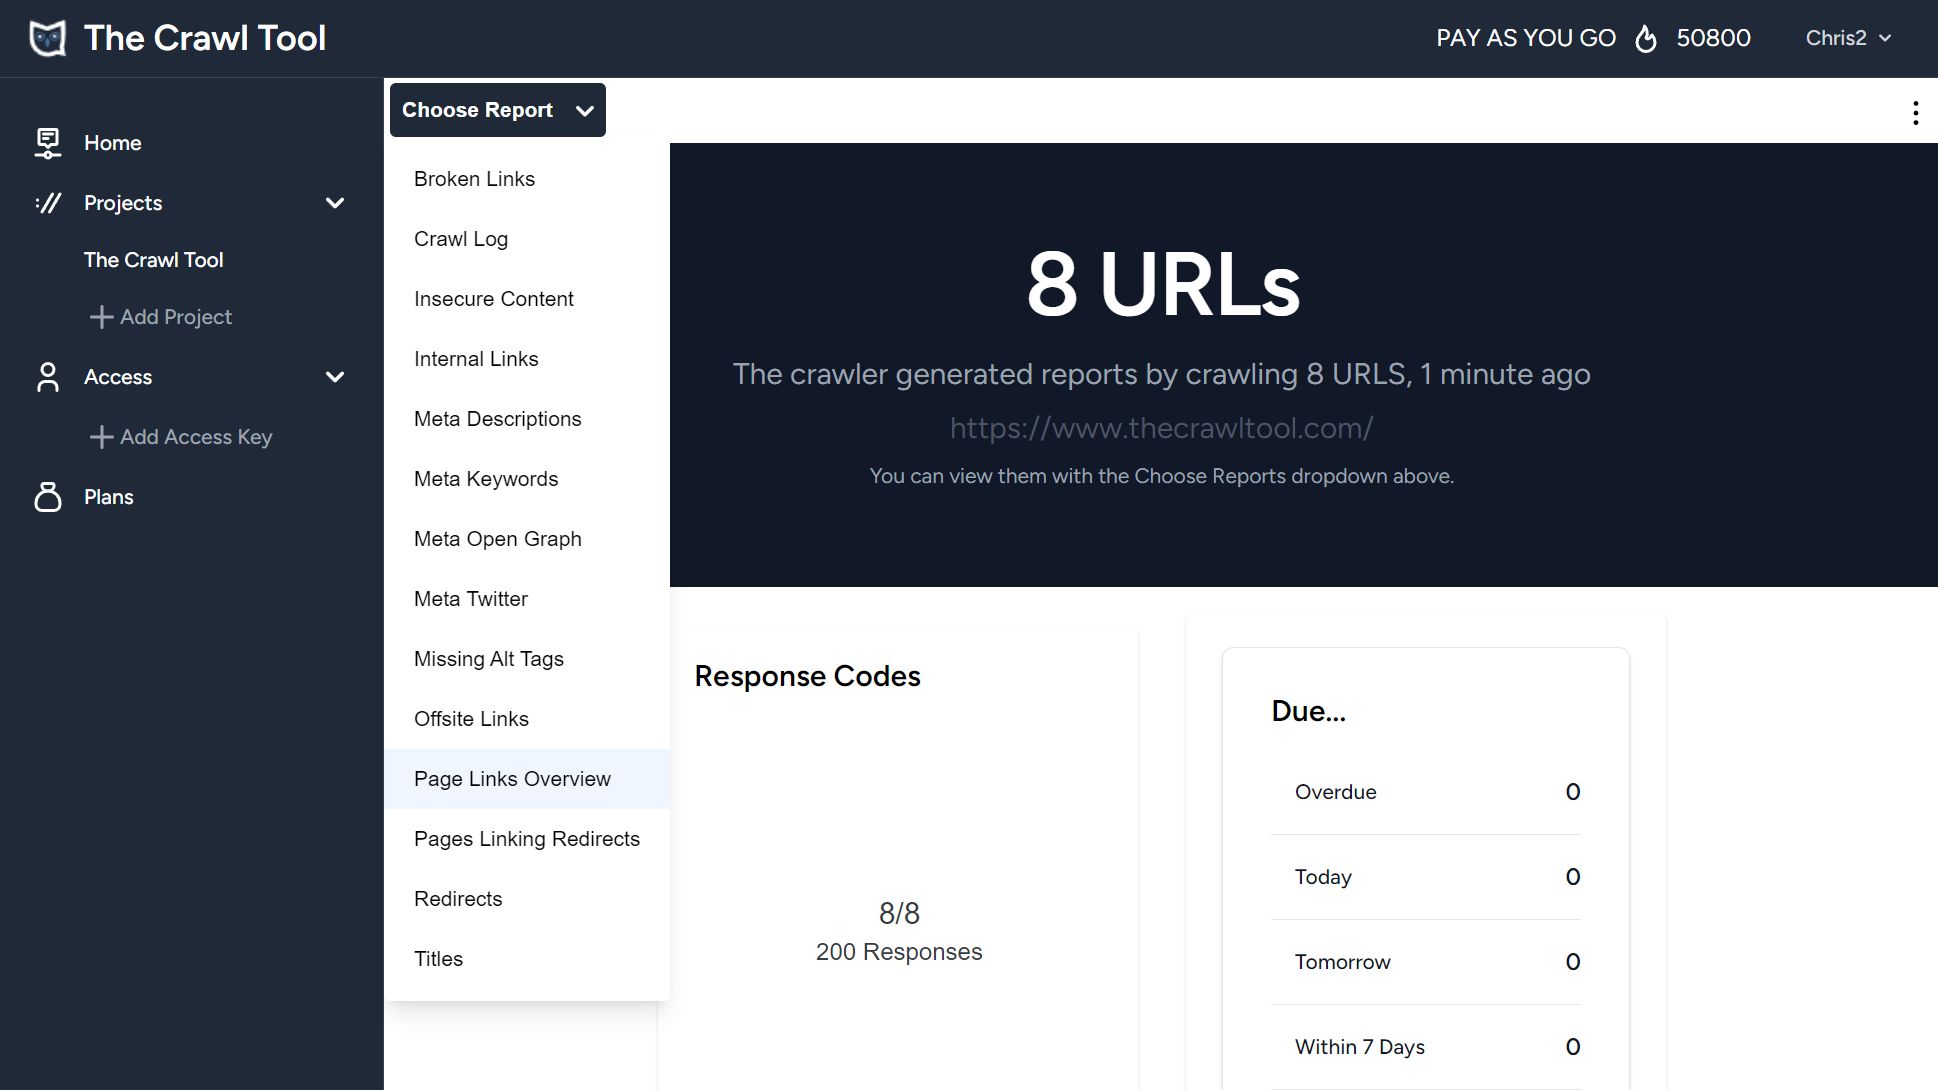Click the 8 URLs headline
This screenshot has width=1938, height=1090.
point(1163,284)
